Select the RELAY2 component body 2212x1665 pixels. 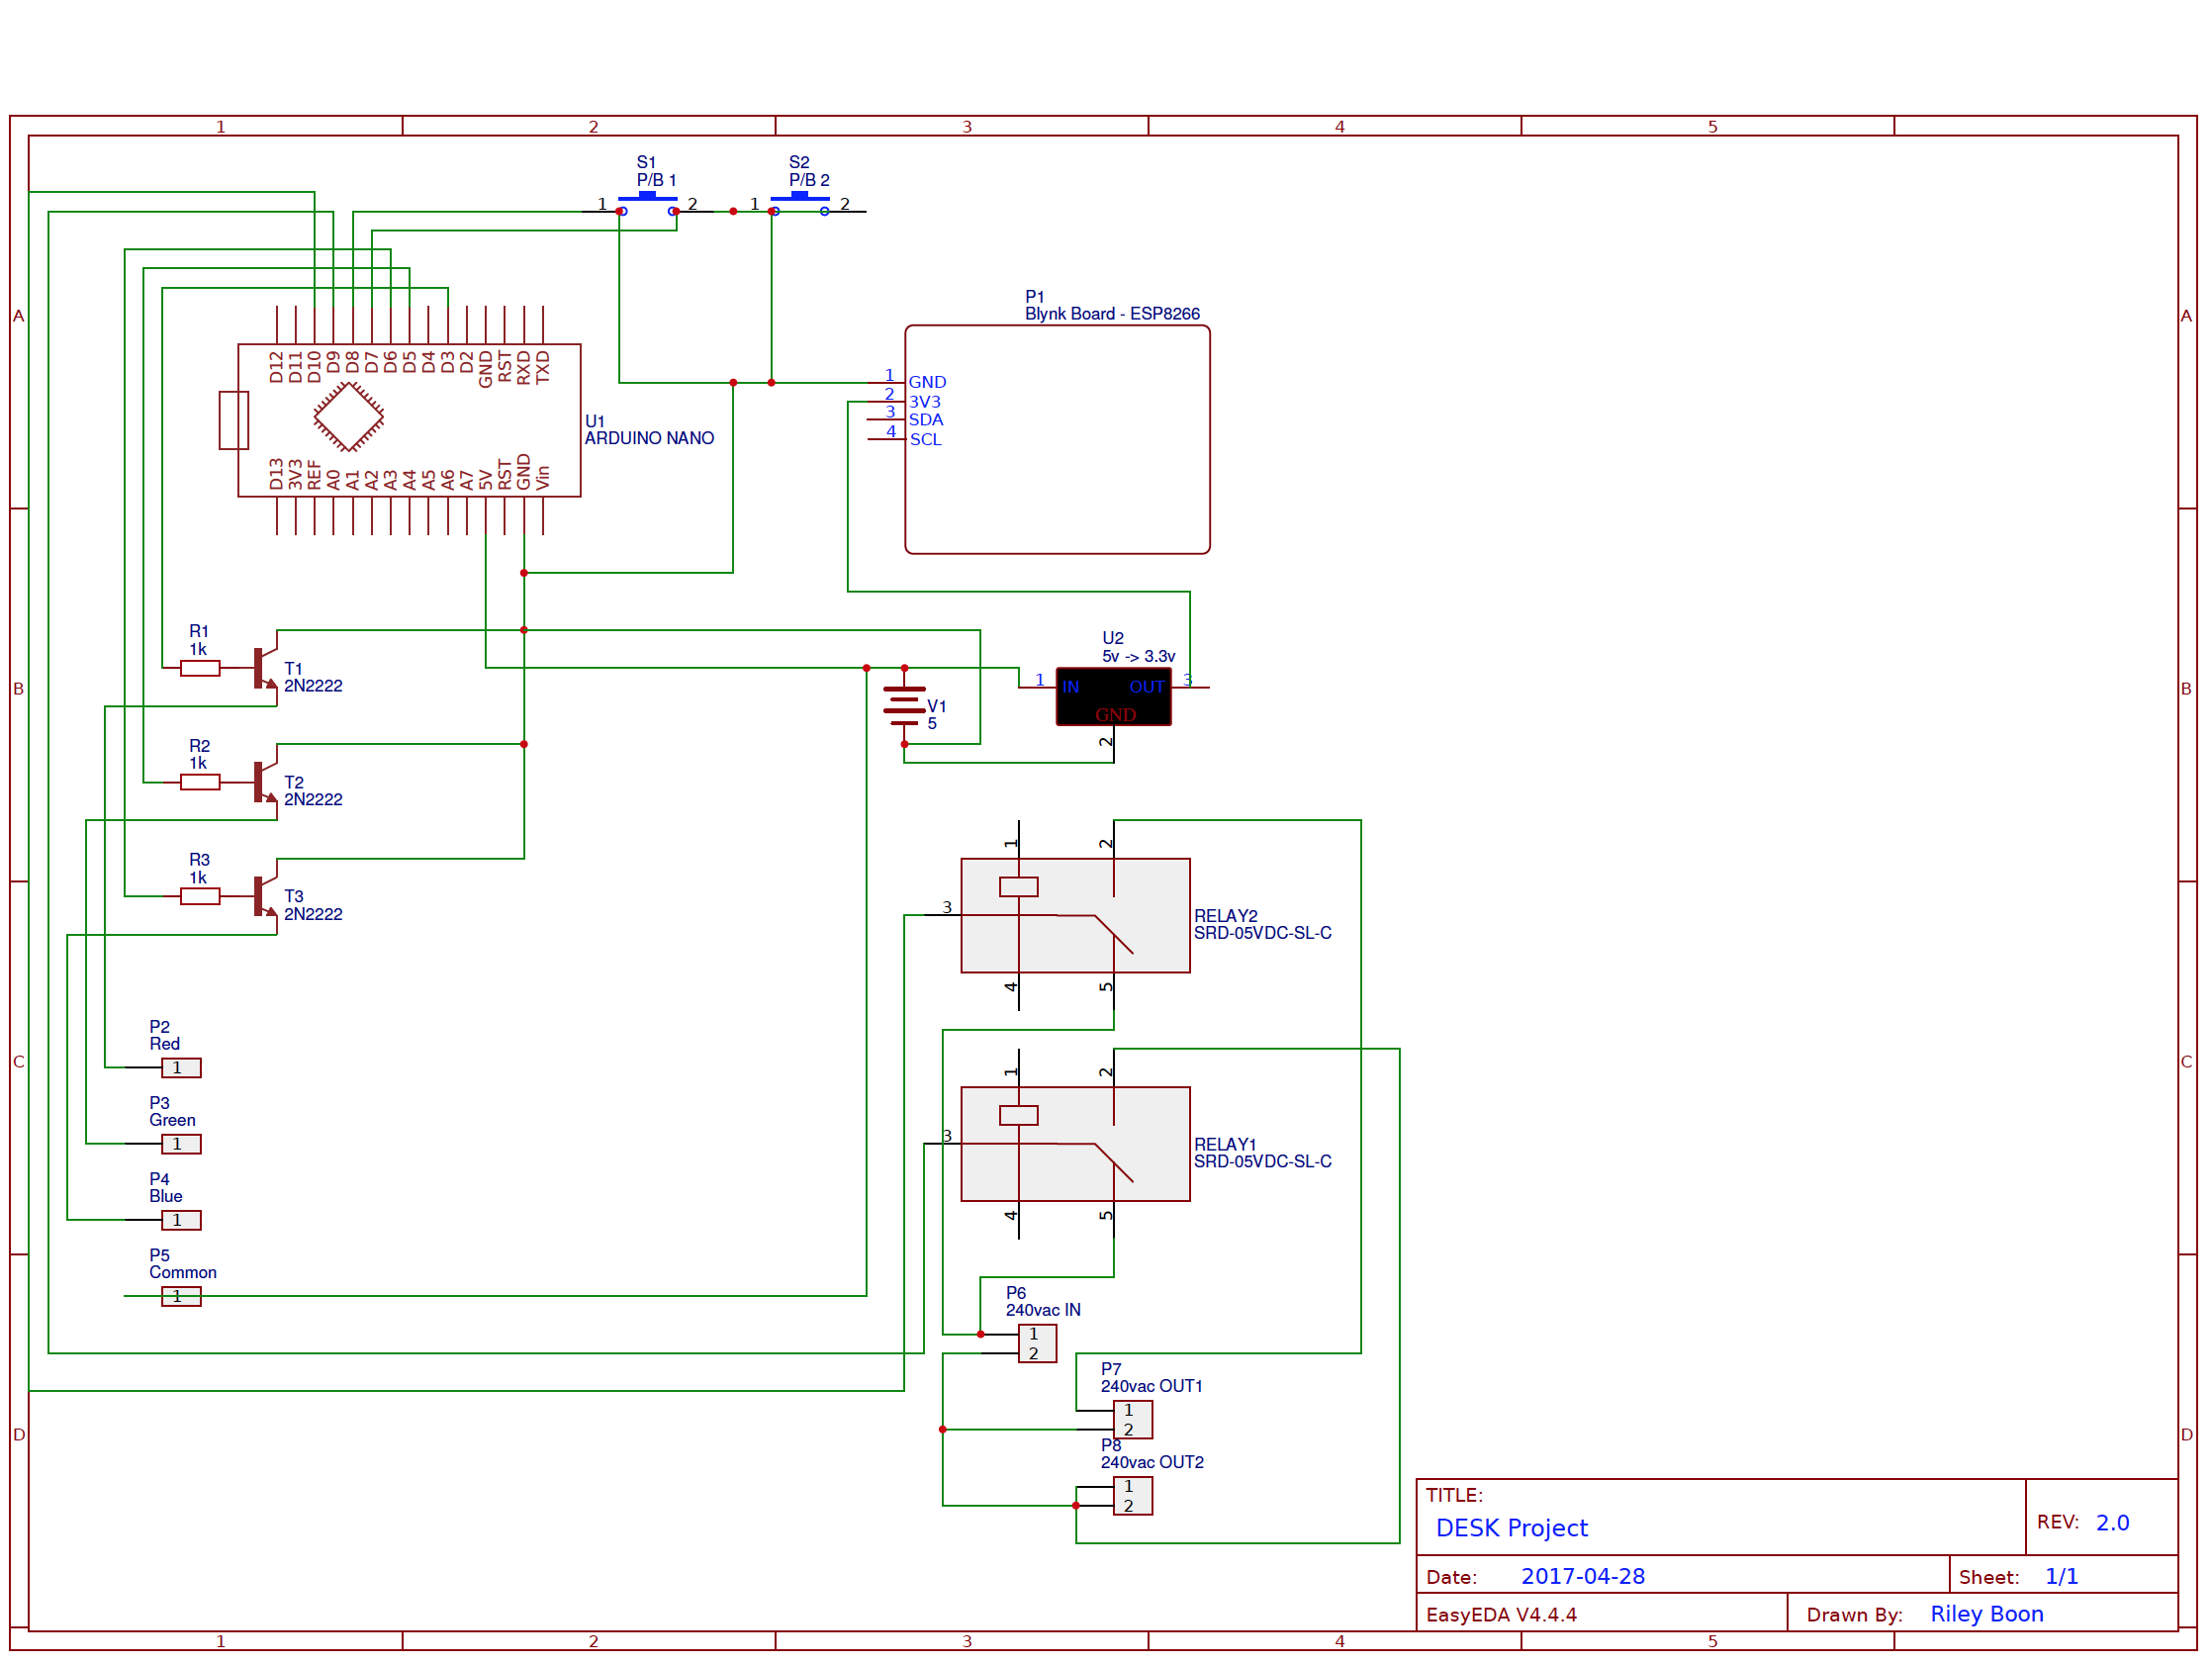(1077, 917)
